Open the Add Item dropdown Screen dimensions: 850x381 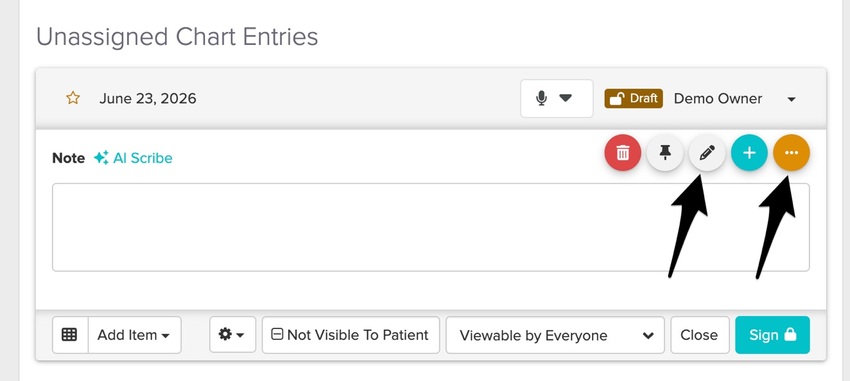coord(134,335)
